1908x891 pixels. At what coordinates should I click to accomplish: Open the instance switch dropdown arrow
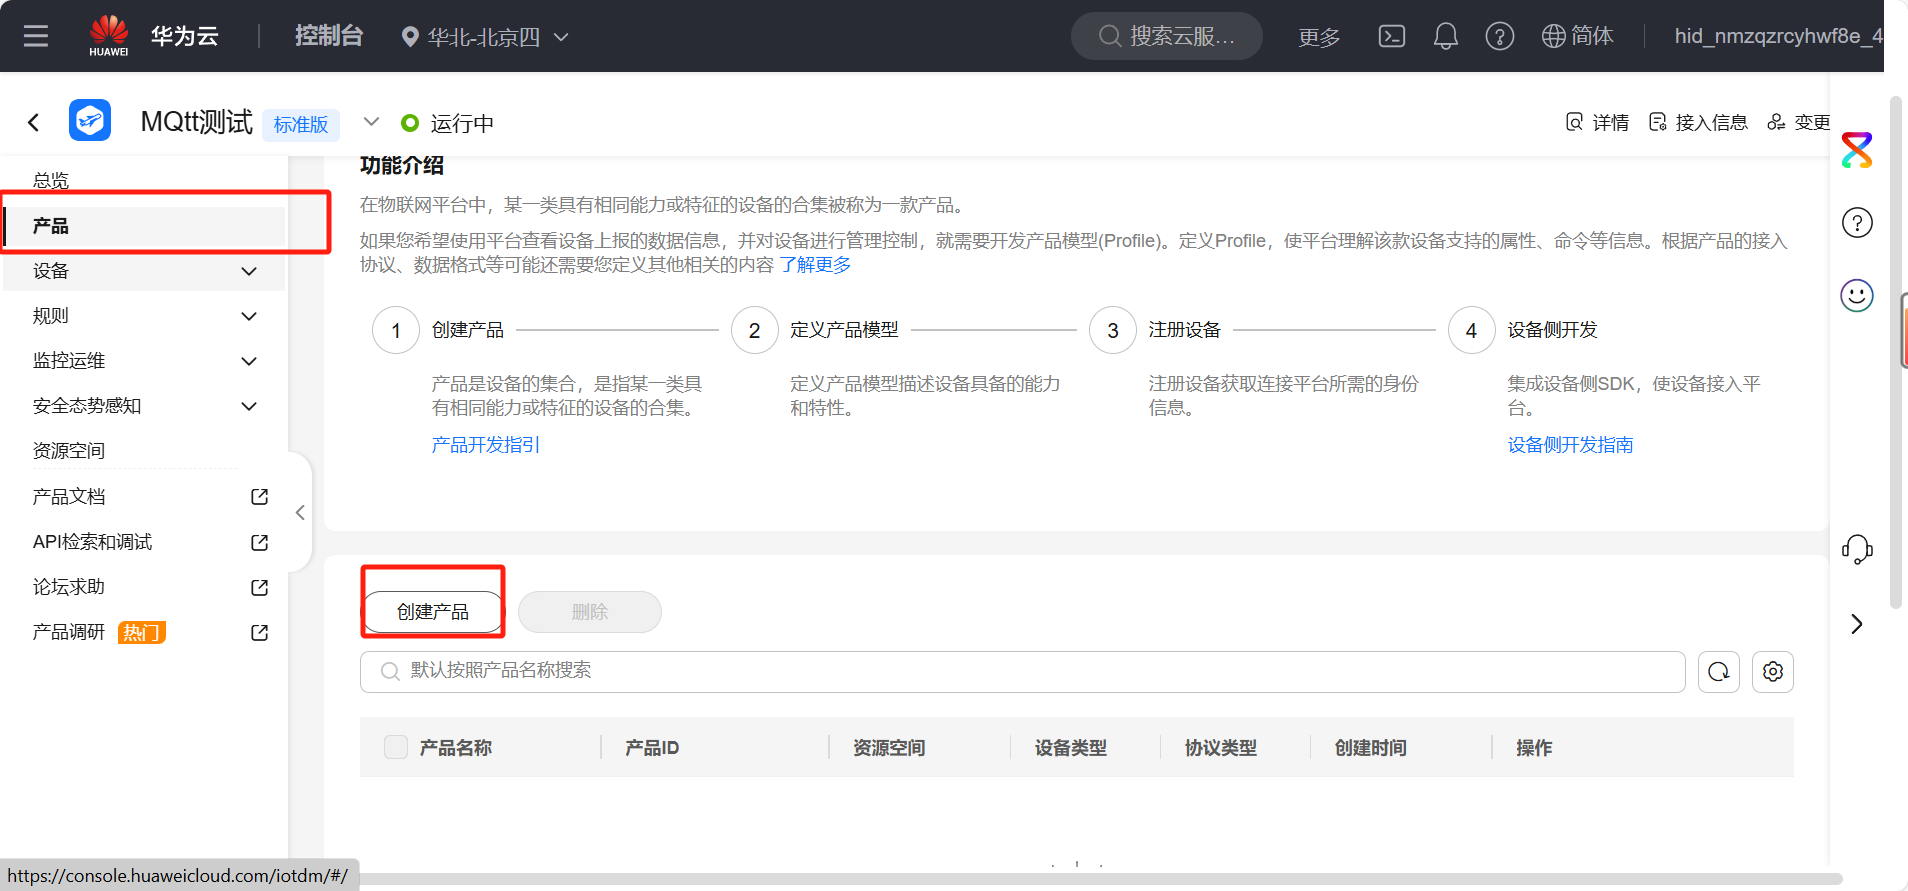coord(371,122)
